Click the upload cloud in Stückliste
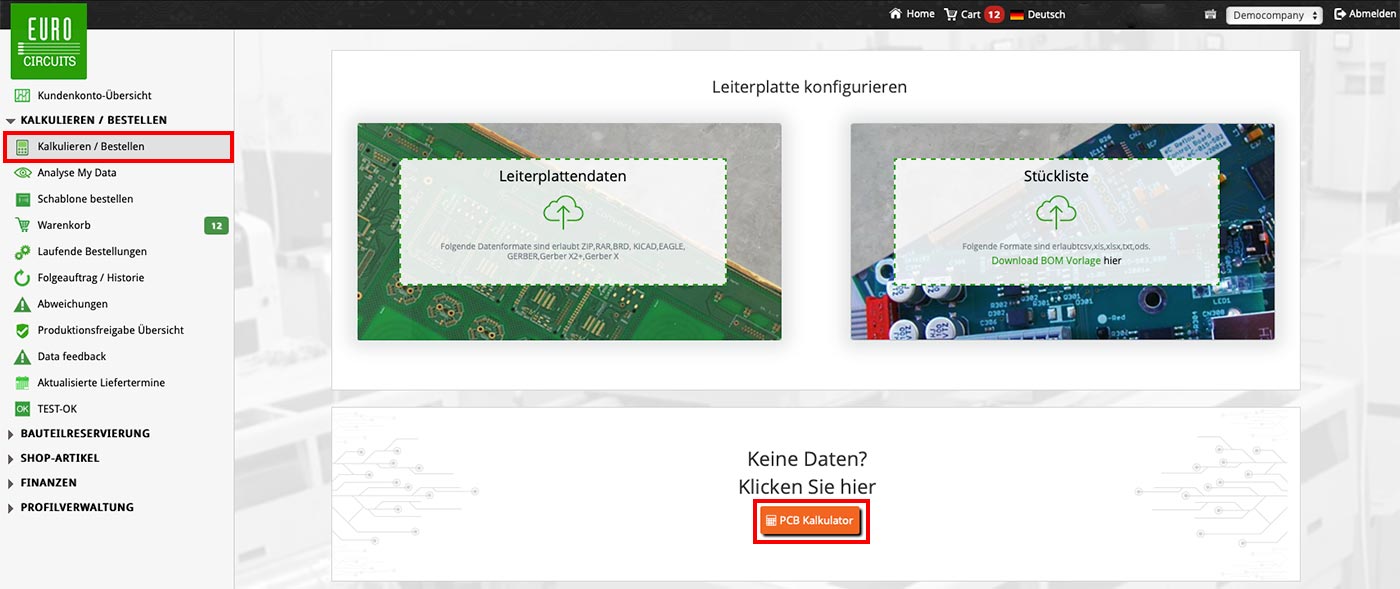 (1056, 213)
